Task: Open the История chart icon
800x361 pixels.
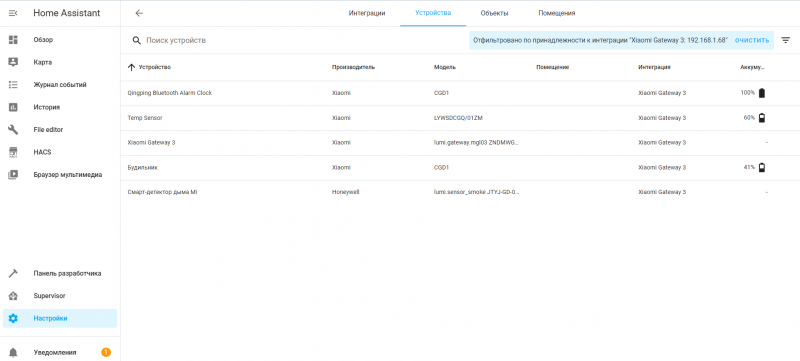Action: [x=13, y=107]
